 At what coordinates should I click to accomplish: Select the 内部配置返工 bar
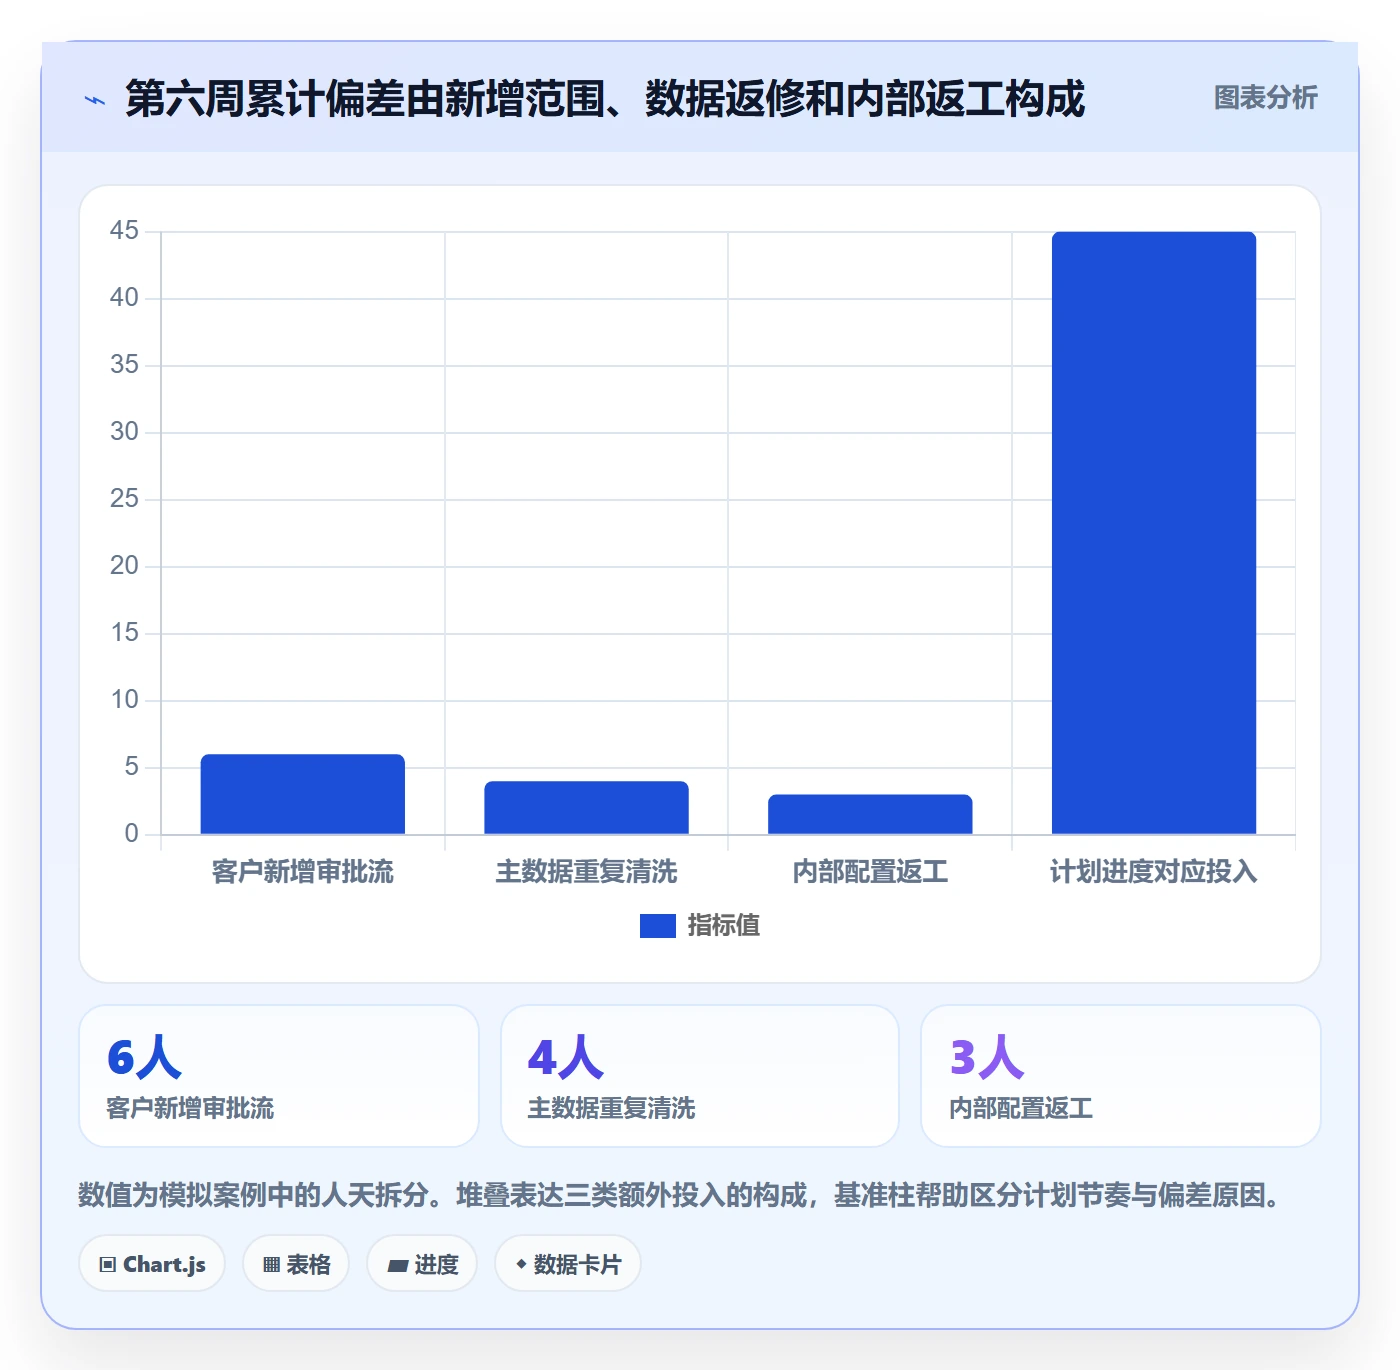pos(870,814)
